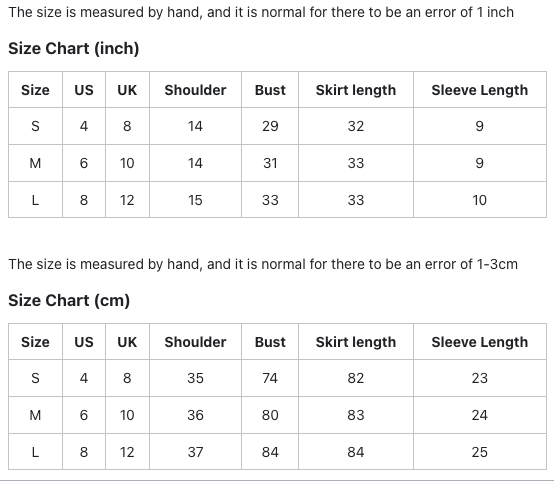Click Skirt length header in inch table
The height and width of the screenshot is (482, 554).
coord(356,90)
